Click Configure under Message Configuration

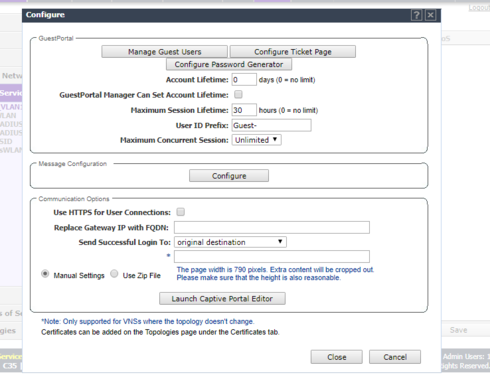pos(229,176)
